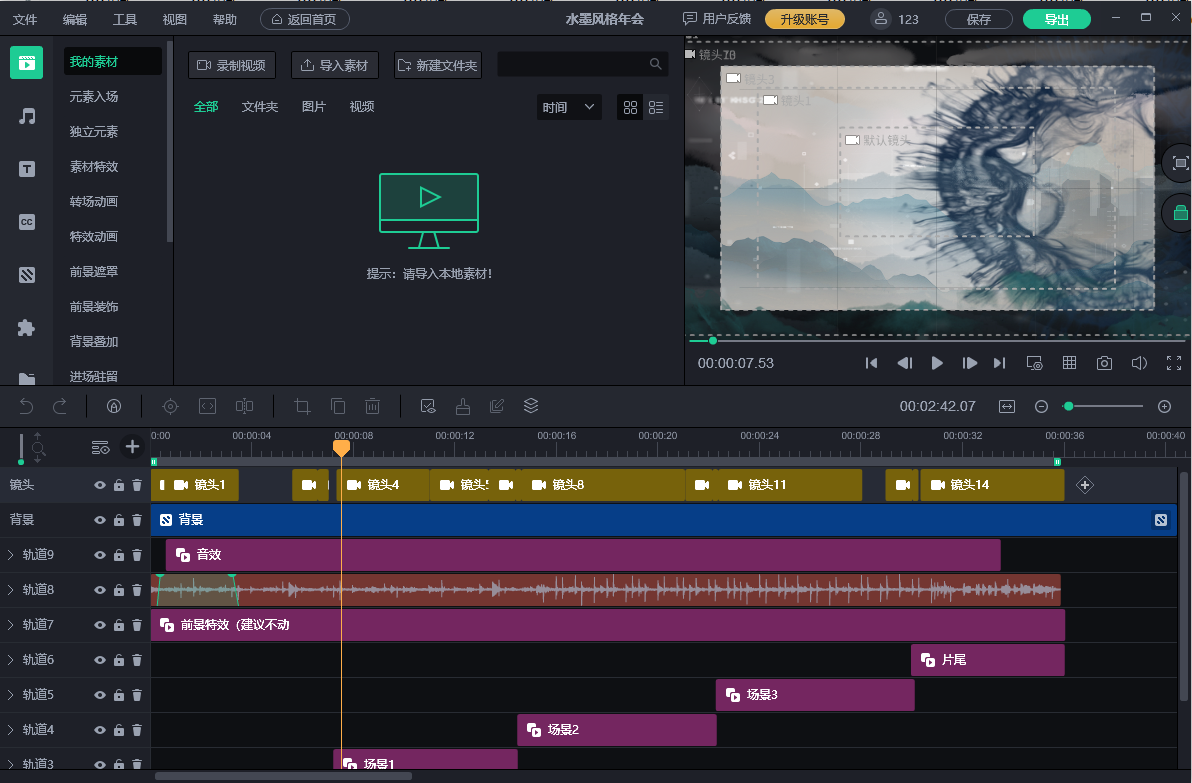Click the 导出 export button
This screenshot has height=783, width=1192.
pos(1057,19)
